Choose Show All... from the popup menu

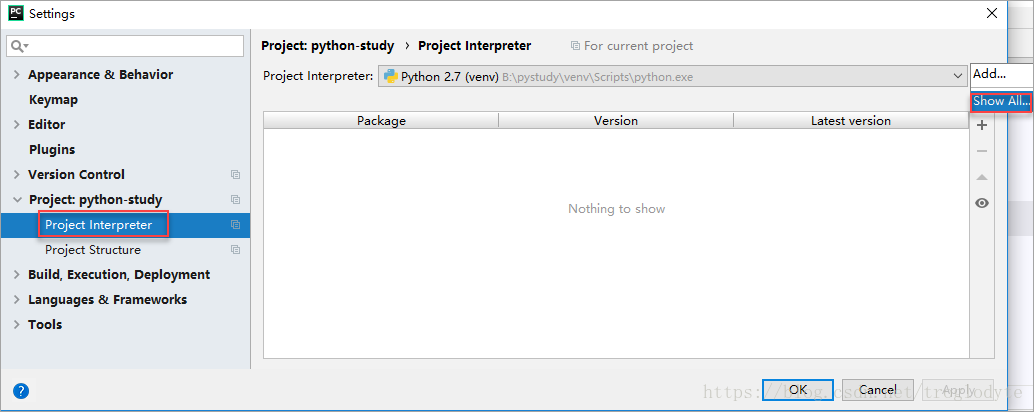coord(1001,102)
